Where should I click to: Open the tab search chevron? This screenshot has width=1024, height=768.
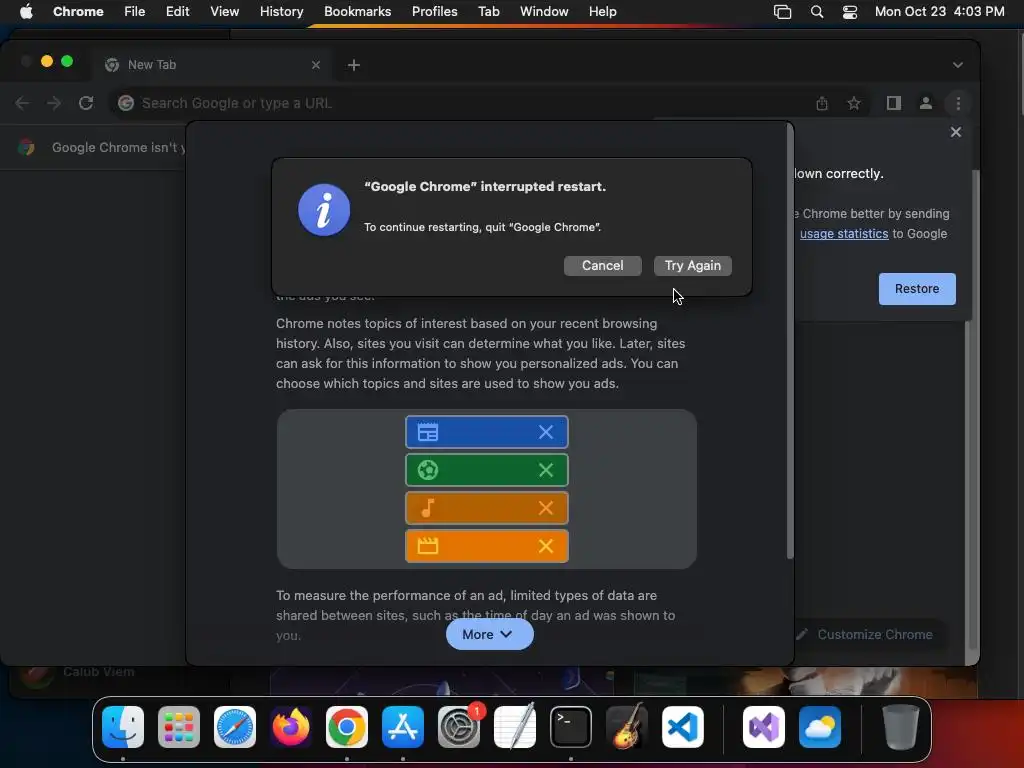coord(957,65)
